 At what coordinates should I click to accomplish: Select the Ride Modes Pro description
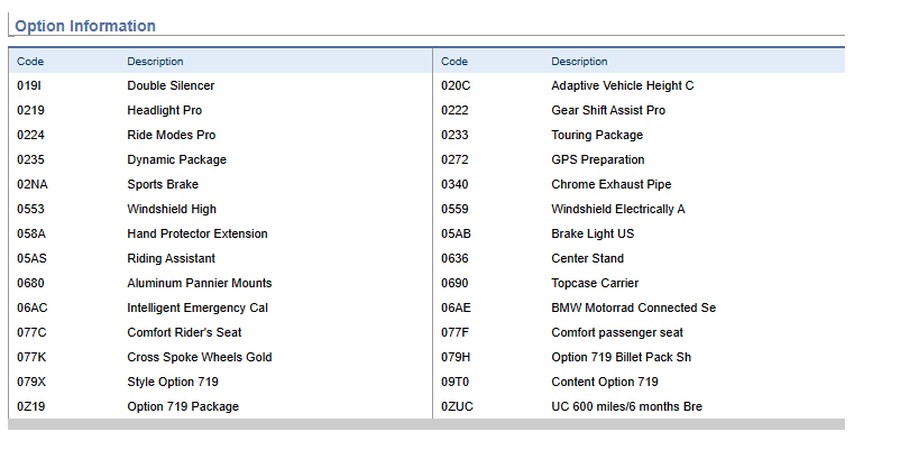[172, 135]
